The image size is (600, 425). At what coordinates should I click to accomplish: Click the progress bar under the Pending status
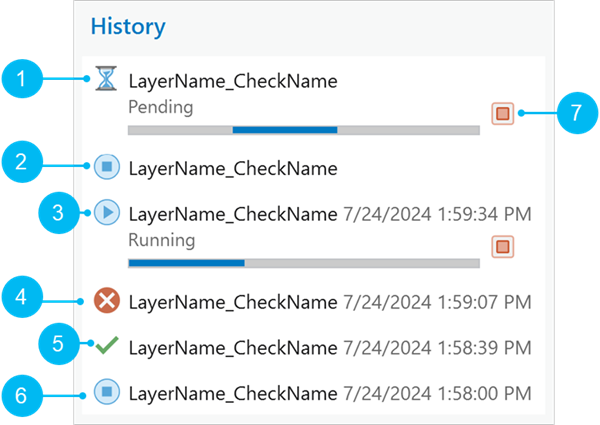[303, 129]
